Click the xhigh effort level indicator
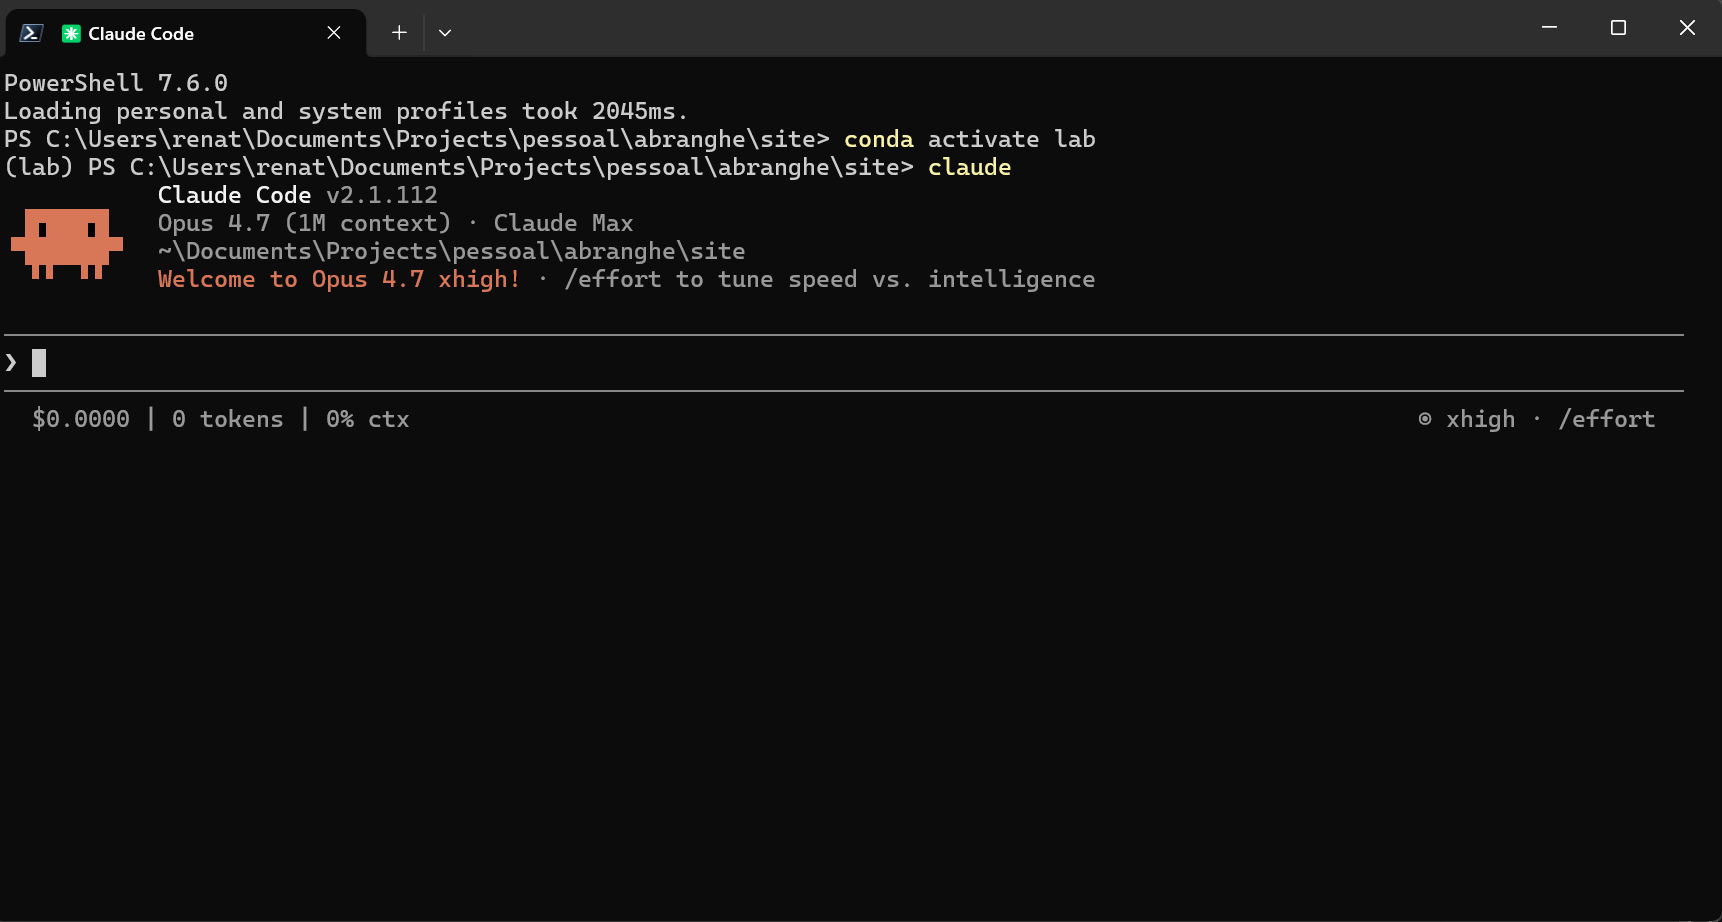Image resolution: width=1722 pixels, height=922 pixels. coord(1480,419)
